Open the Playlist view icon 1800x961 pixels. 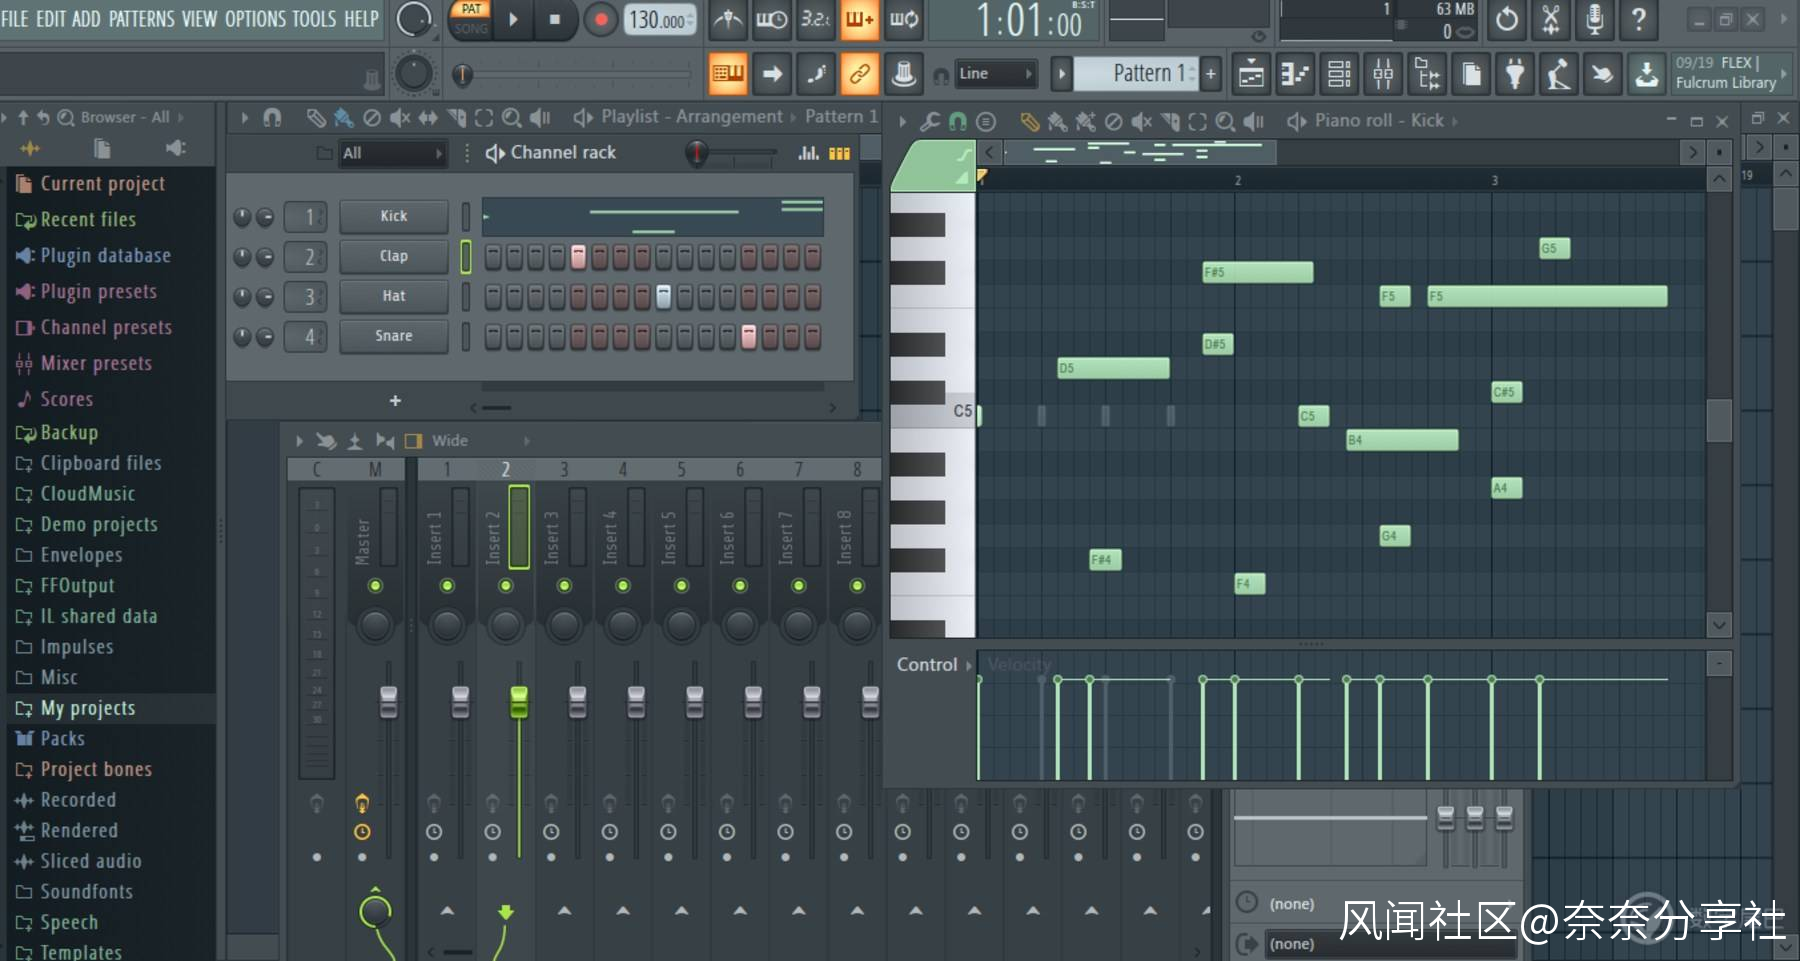pos(1251,74)
